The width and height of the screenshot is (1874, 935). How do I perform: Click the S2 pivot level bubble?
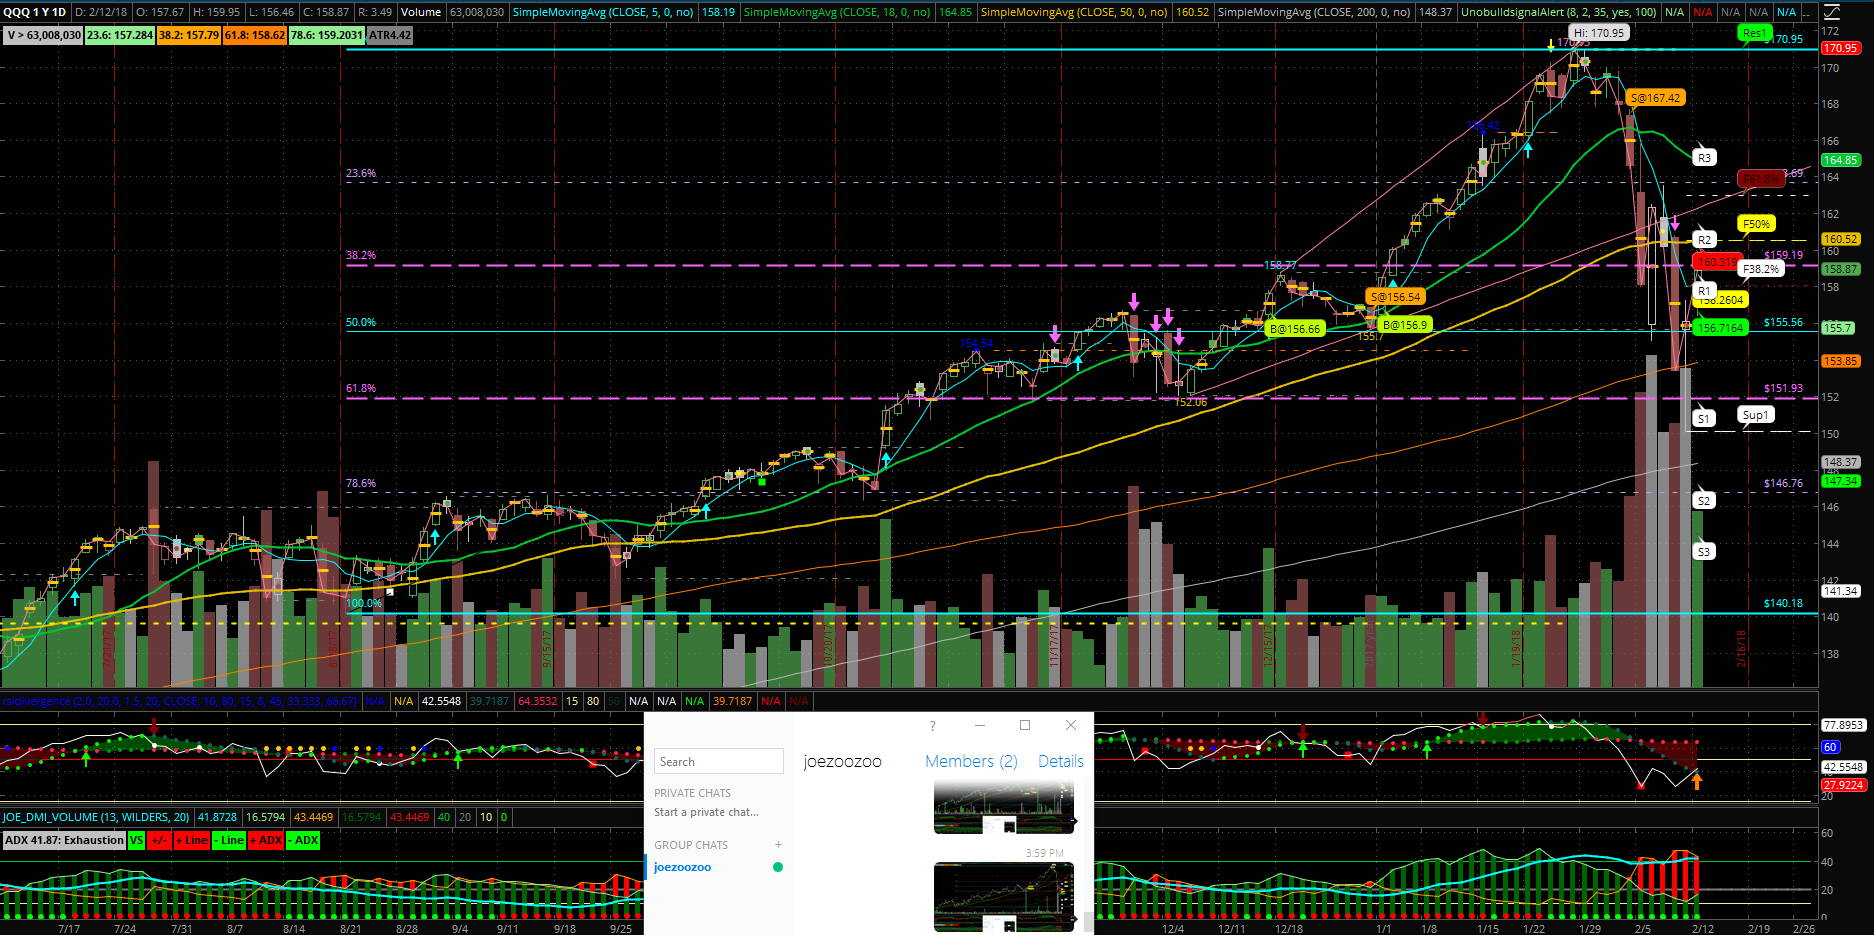[x=1704, y=500]
